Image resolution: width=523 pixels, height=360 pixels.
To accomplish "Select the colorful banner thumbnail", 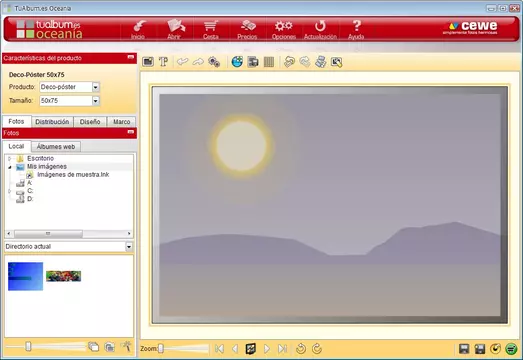I will [63, 276].
